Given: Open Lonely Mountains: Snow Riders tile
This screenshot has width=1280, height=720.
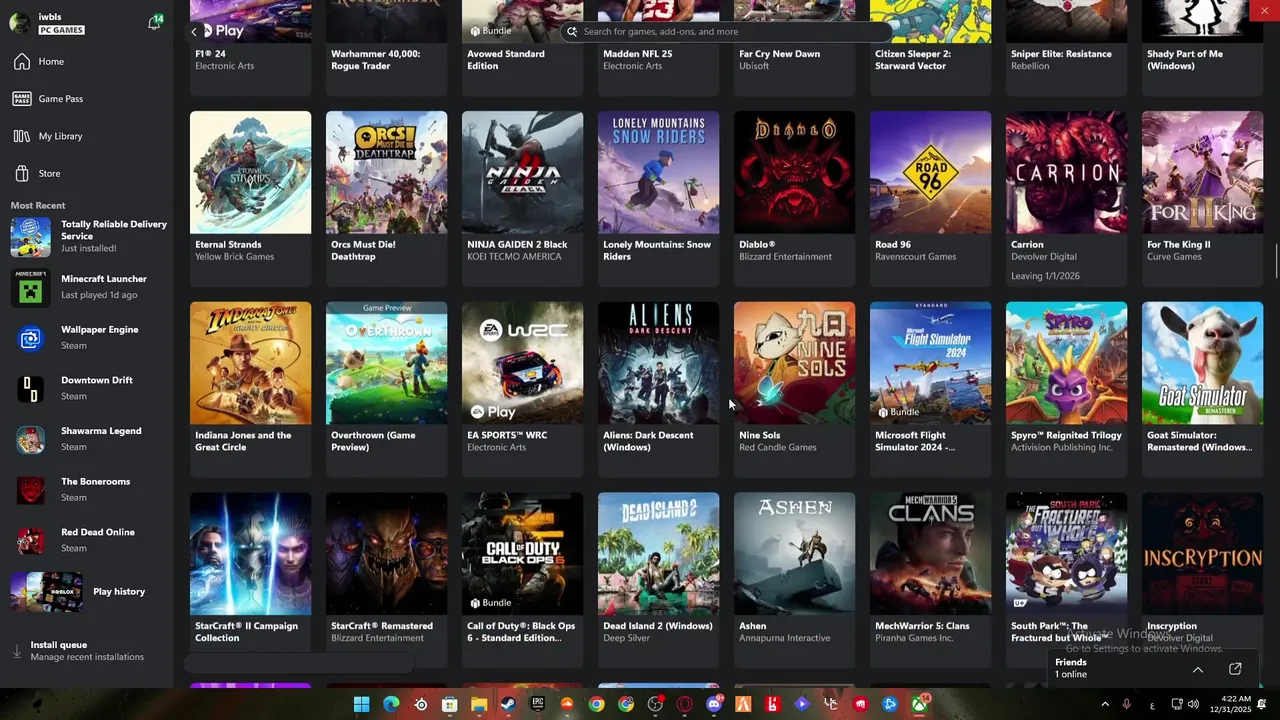Looking at the screenshot, I should (x=658, y=197).
